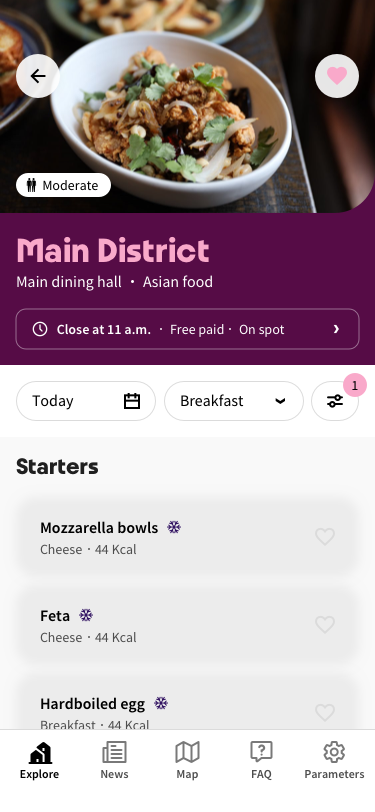Go to the Parameters tab
Viewport: 375px width, 812px height.
tap(334, 760)
